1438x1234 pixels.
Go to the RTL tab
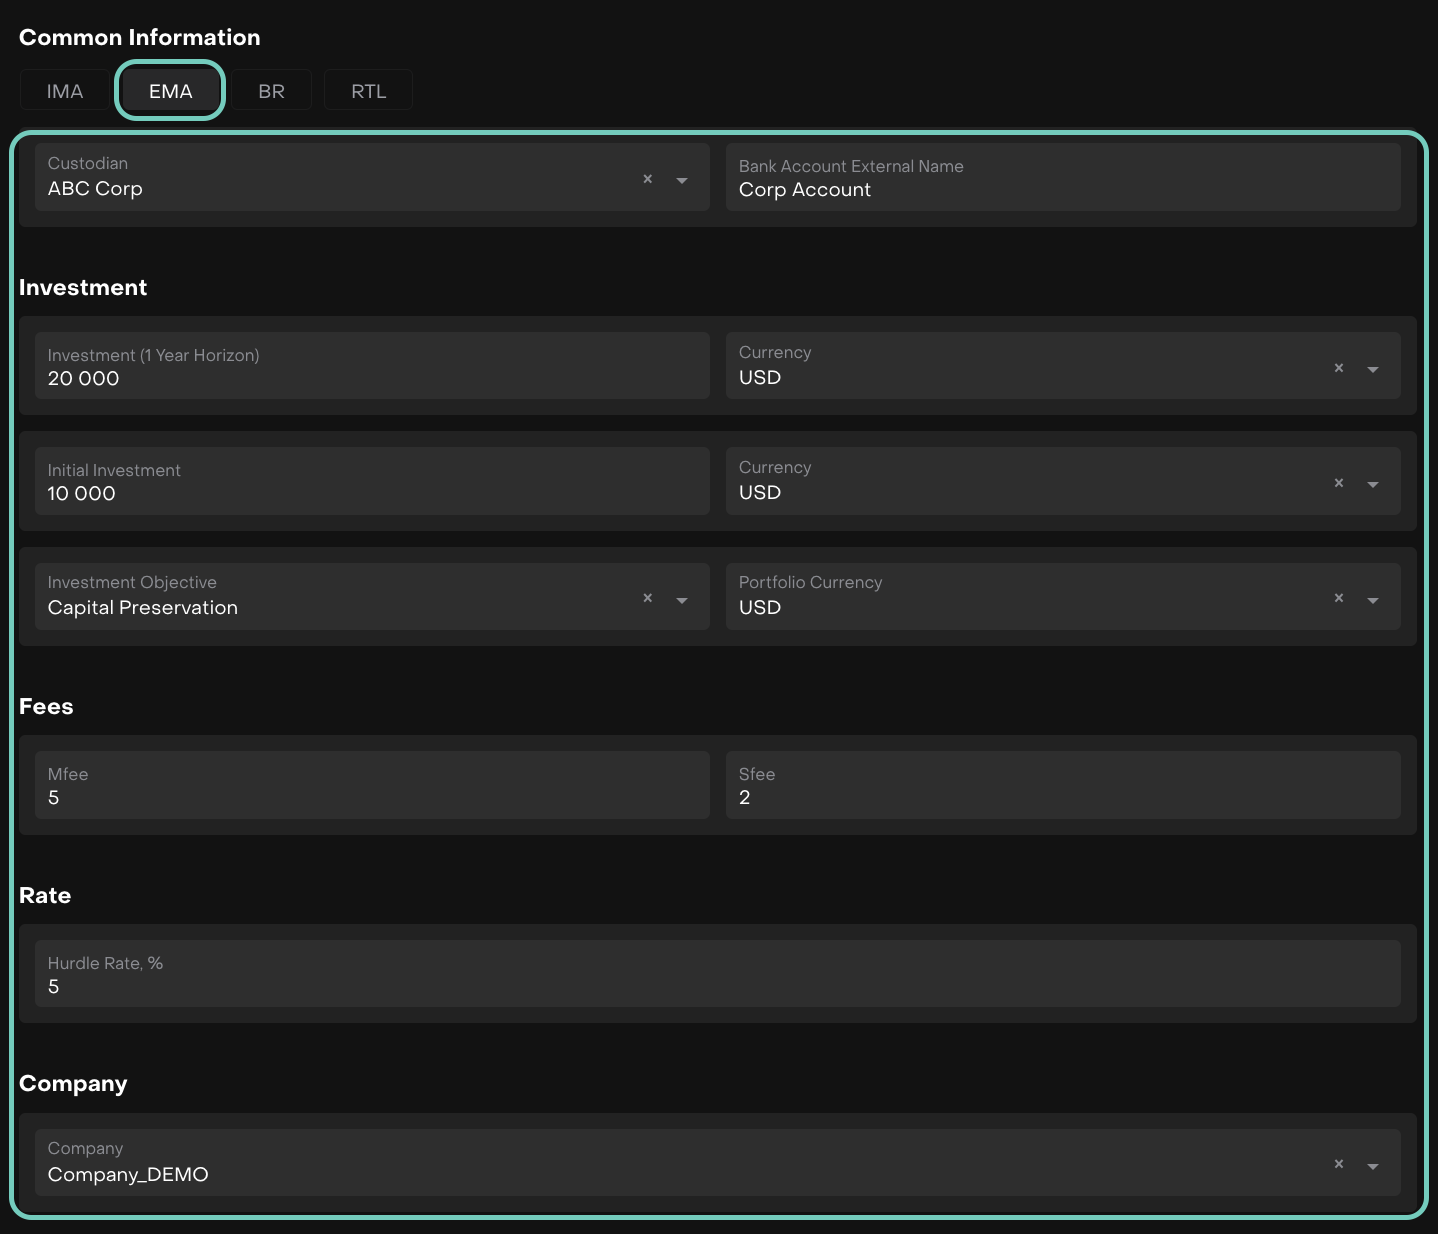click(x=368, y=91)
